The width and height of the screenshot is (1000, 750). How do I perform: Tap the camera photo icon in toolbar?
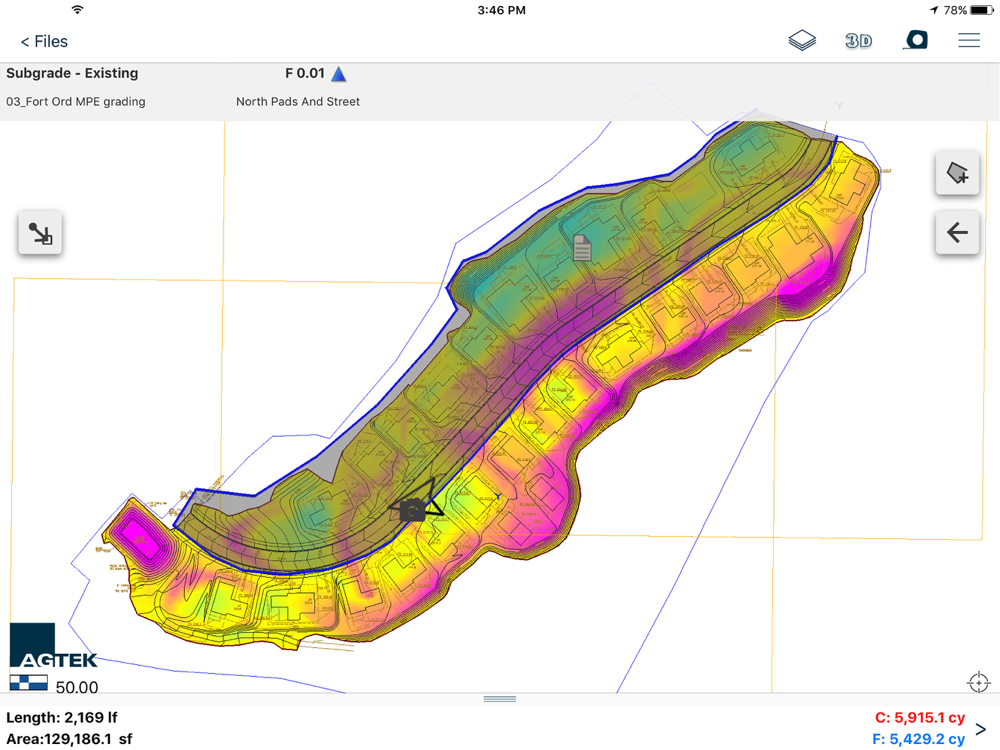915,40
